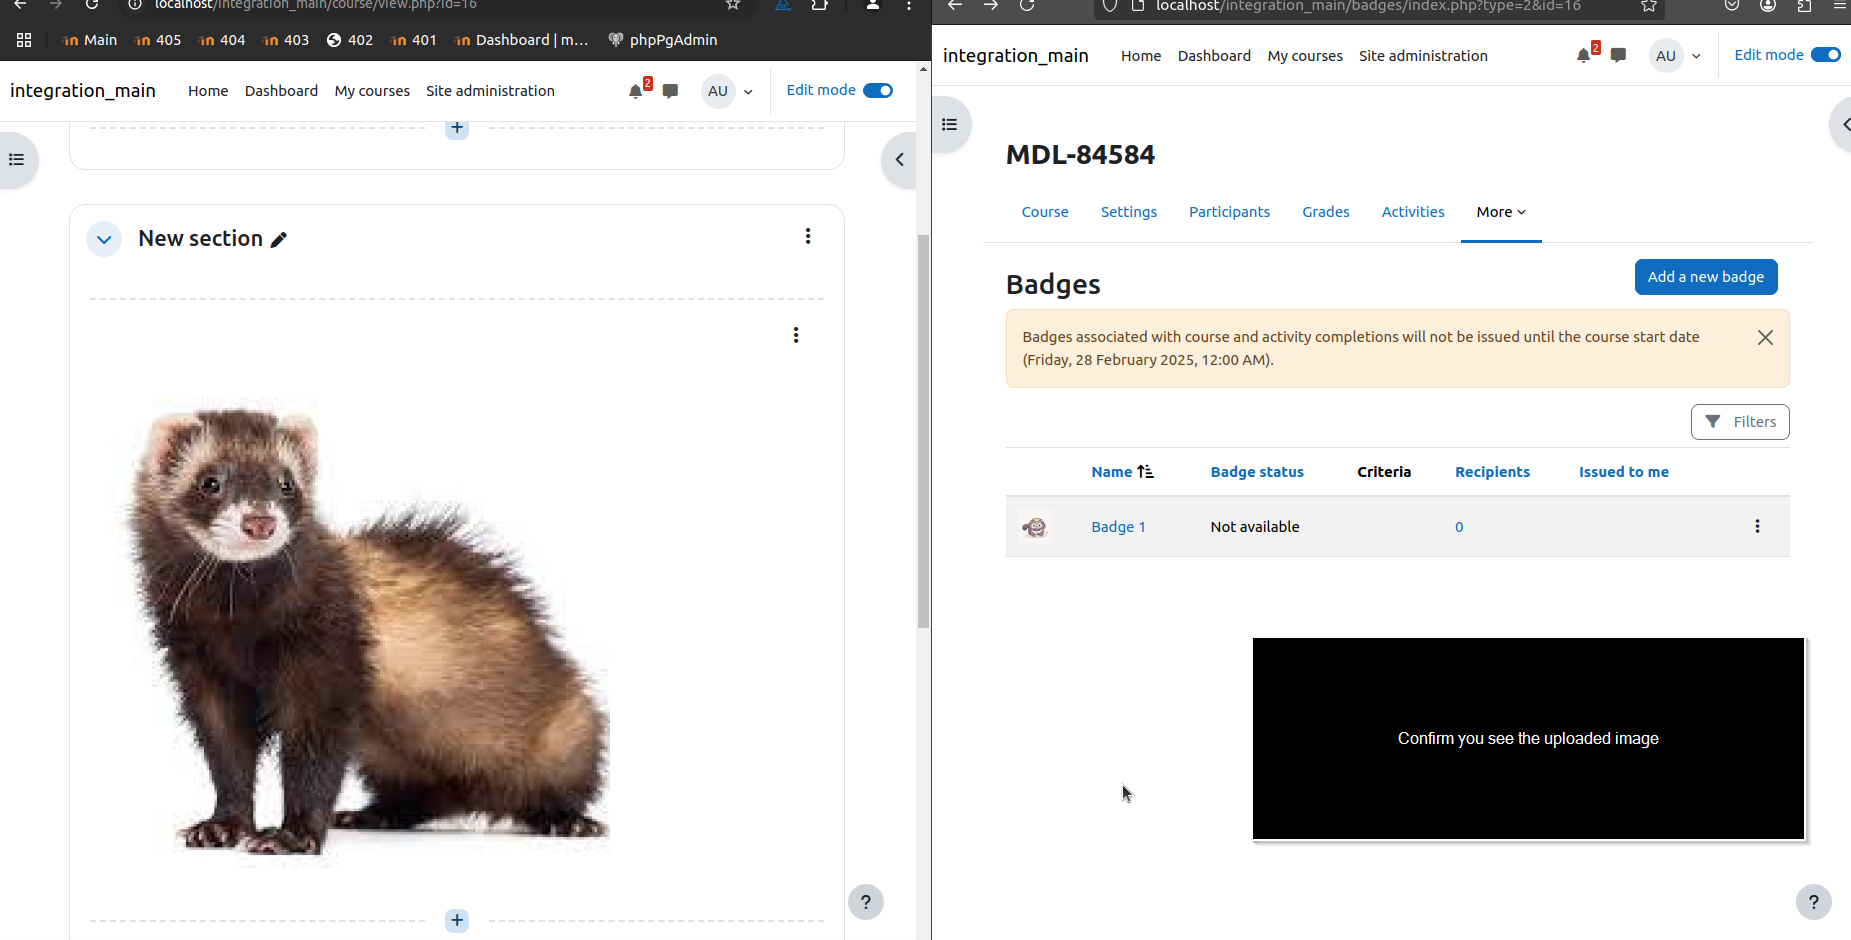The width and height of the screenshot is (1851, 940).
Task: Open the Badge 1 link
Action: tap(1118, 527)
